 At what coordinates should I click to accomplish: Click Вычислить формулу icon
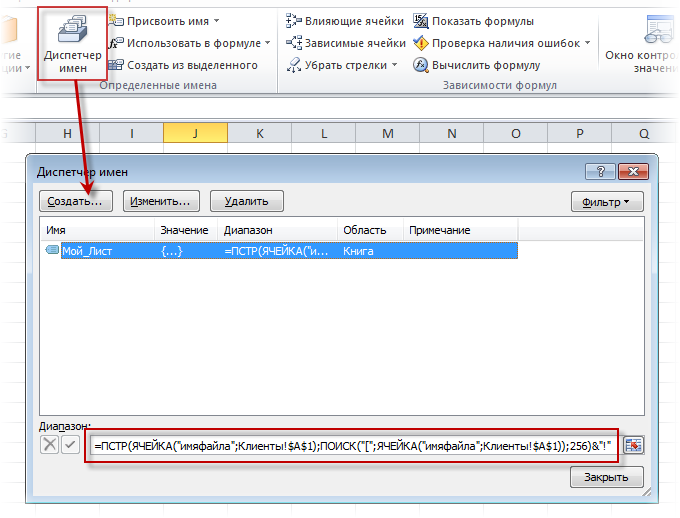pyautogui.click(x=420, y=65)
